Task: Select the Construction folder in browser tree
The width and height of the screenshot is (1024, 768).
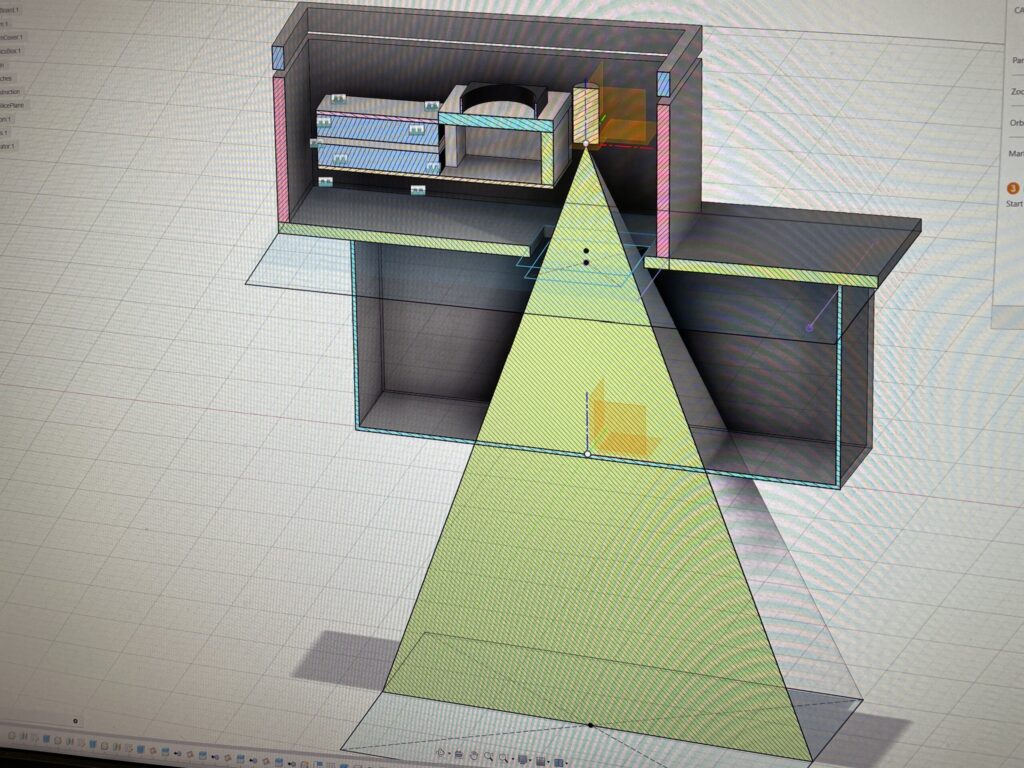Action: tap(10, 91)
